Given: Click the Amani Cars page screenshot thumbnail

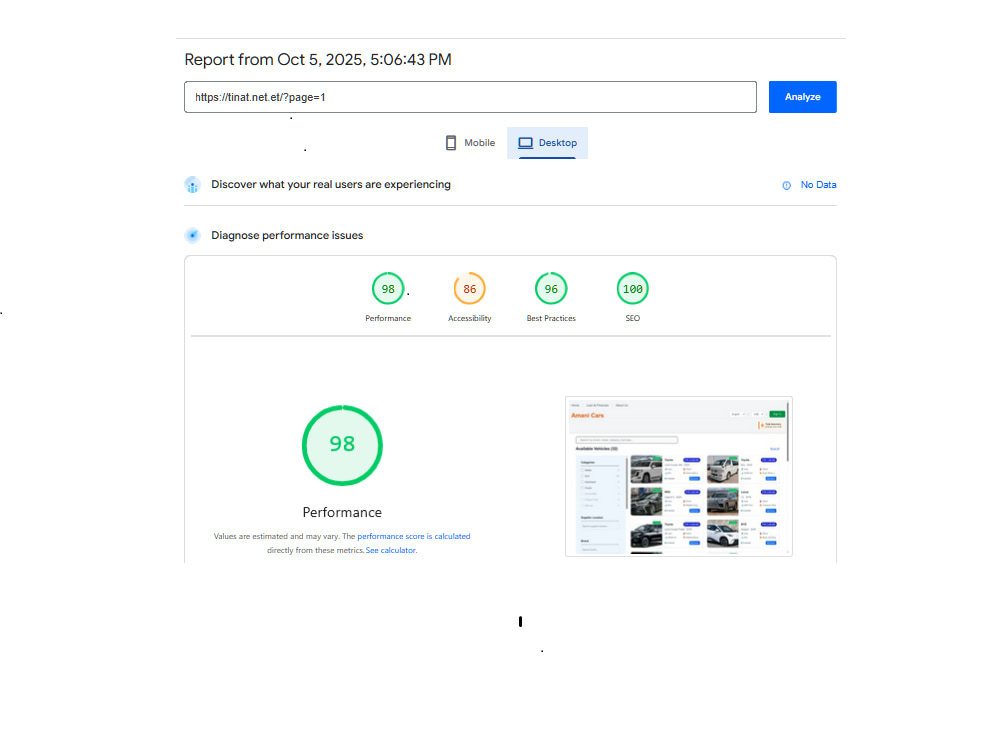Looking at the screenshot, I should point(679,476).
